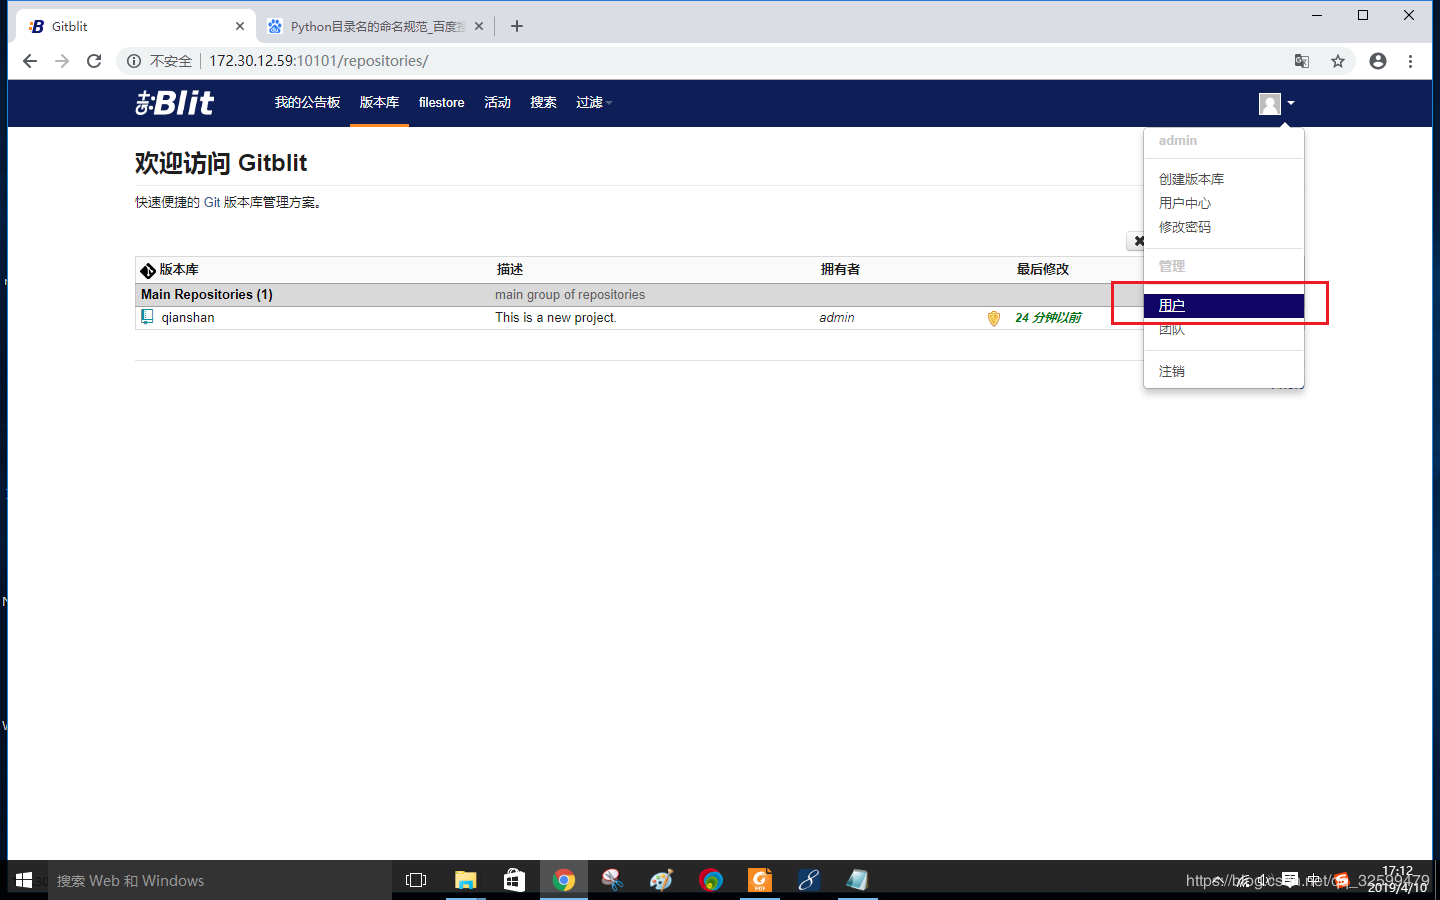The image size is (1440, 900).
Task: Click the shield icon beside 24 分钟以前
Action: pyautogui.click(x=993, y=318)
